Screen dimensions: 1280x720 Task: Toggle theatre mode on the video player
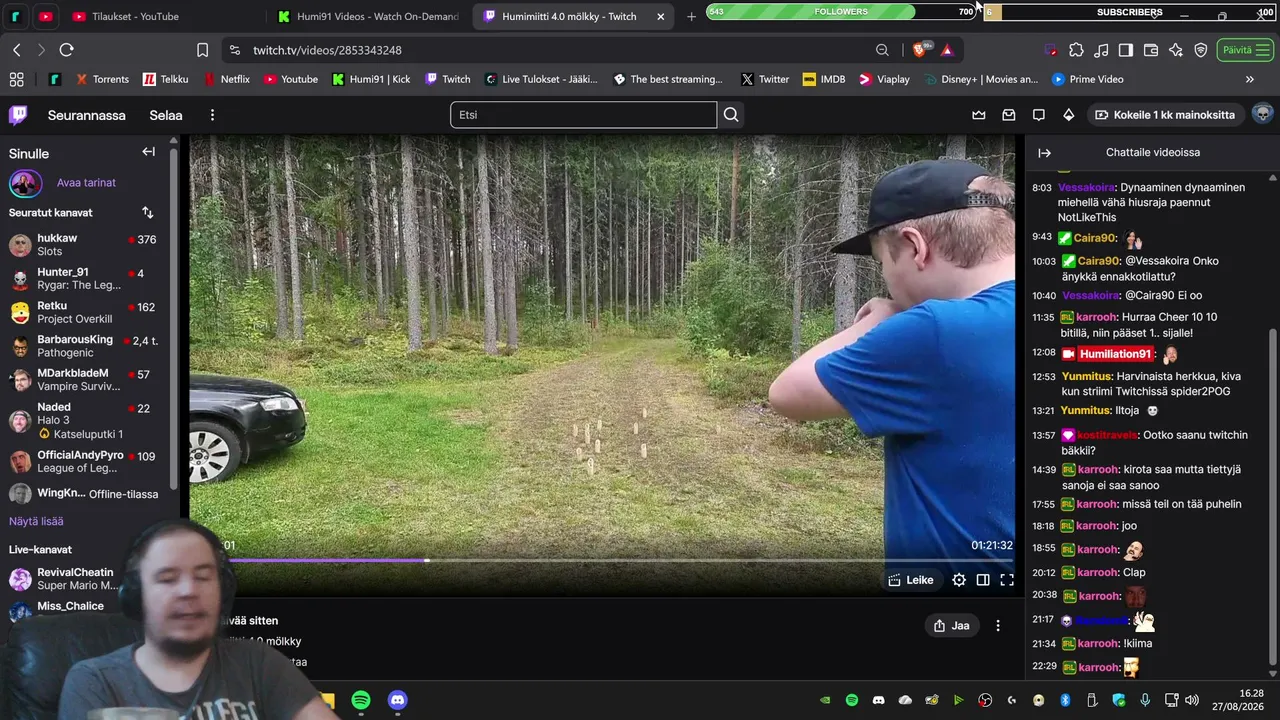[x=983, y=580]
